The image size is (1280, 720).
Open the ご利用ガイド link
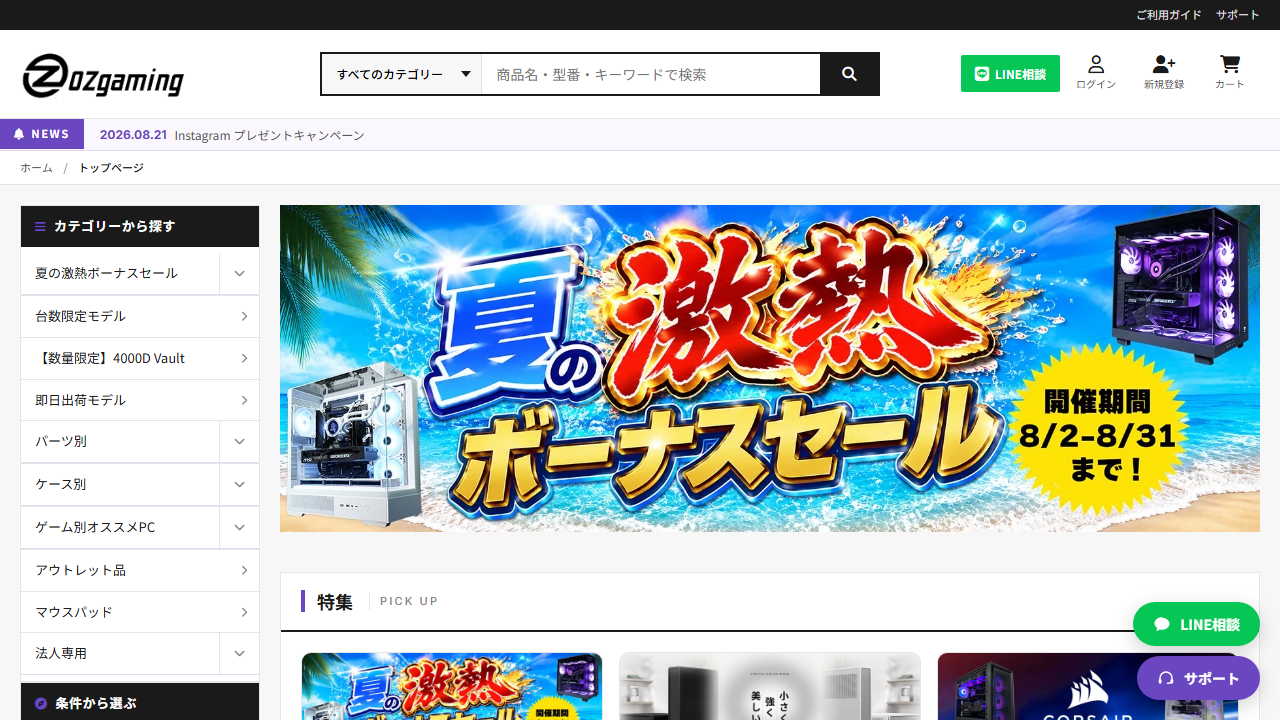1169,15
